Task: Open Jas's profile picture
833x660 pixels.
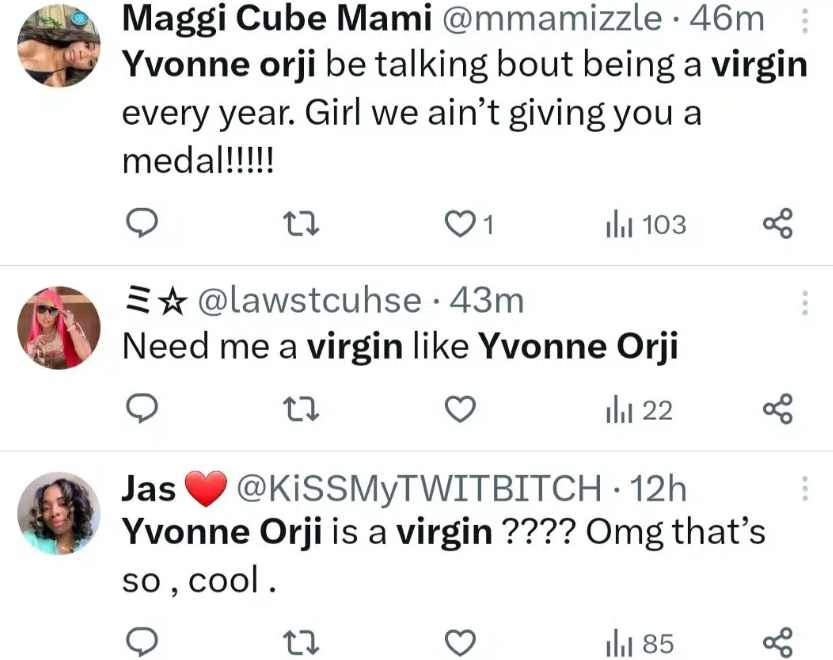Action: tap(60, 513)
